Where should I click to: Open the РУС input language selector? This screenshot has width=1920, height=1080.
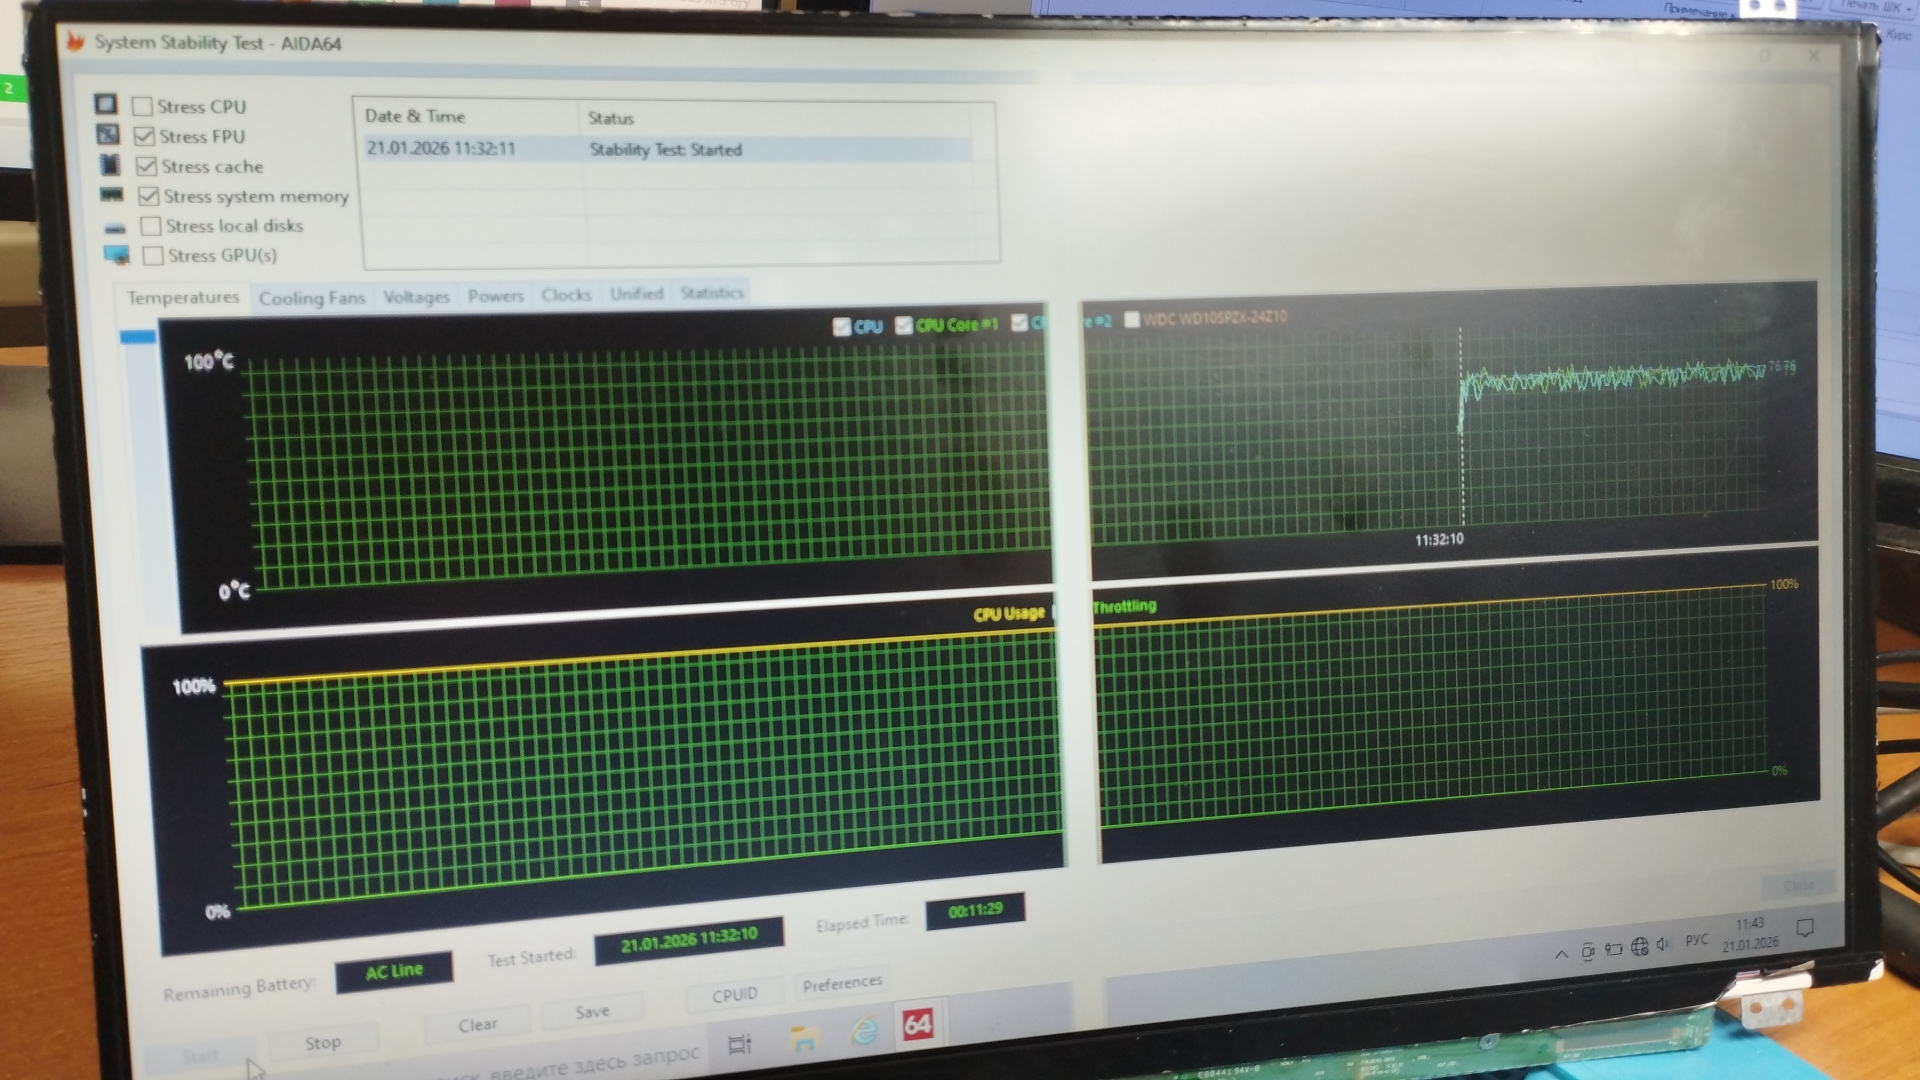click(x=1696, y=940)
